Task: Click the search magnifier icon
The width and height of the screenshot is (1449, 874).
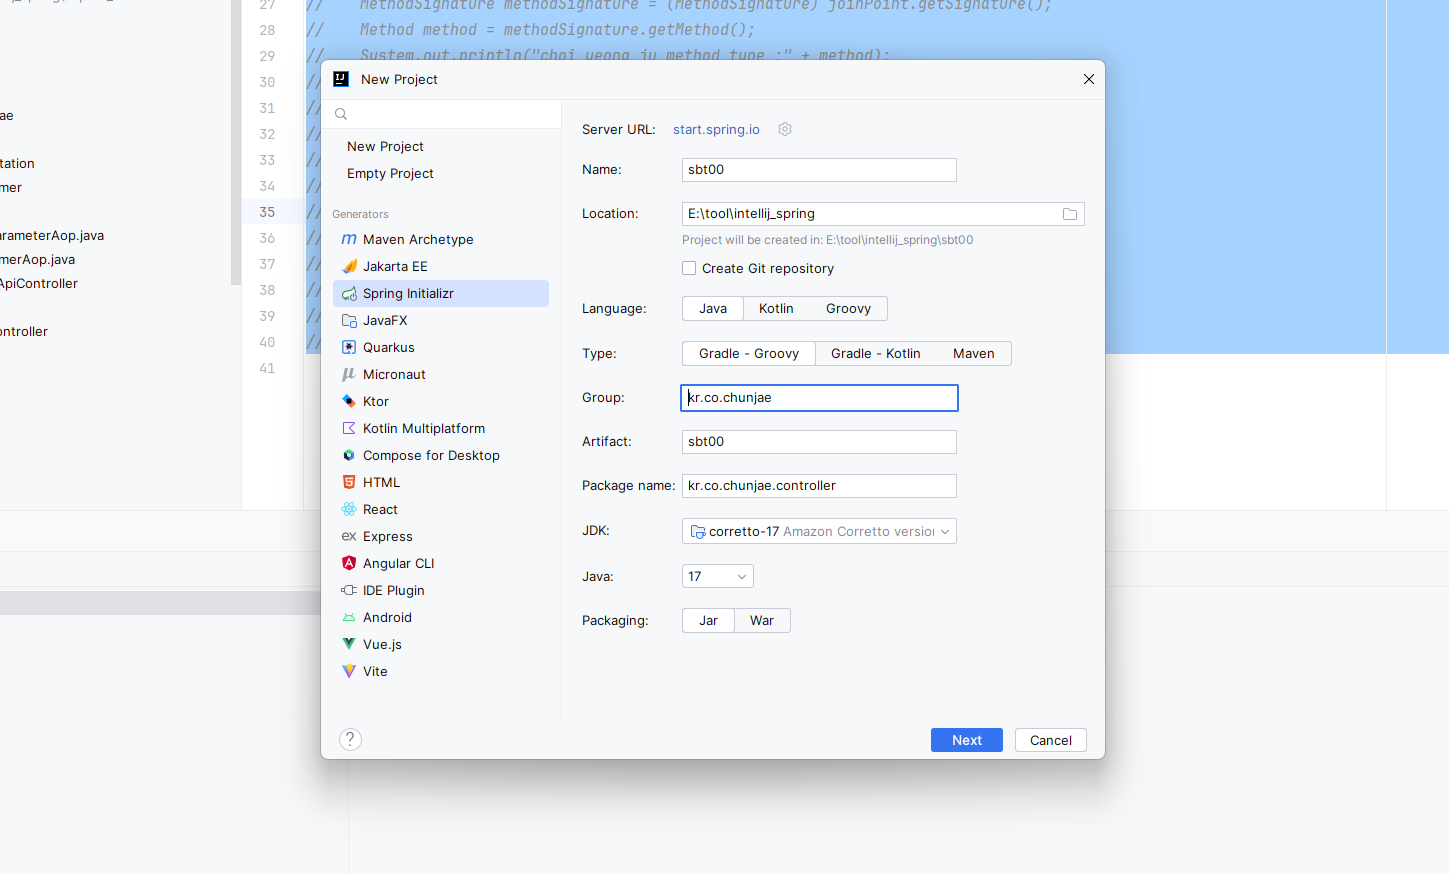Action: pyautogui.click(x=341, y=114)
